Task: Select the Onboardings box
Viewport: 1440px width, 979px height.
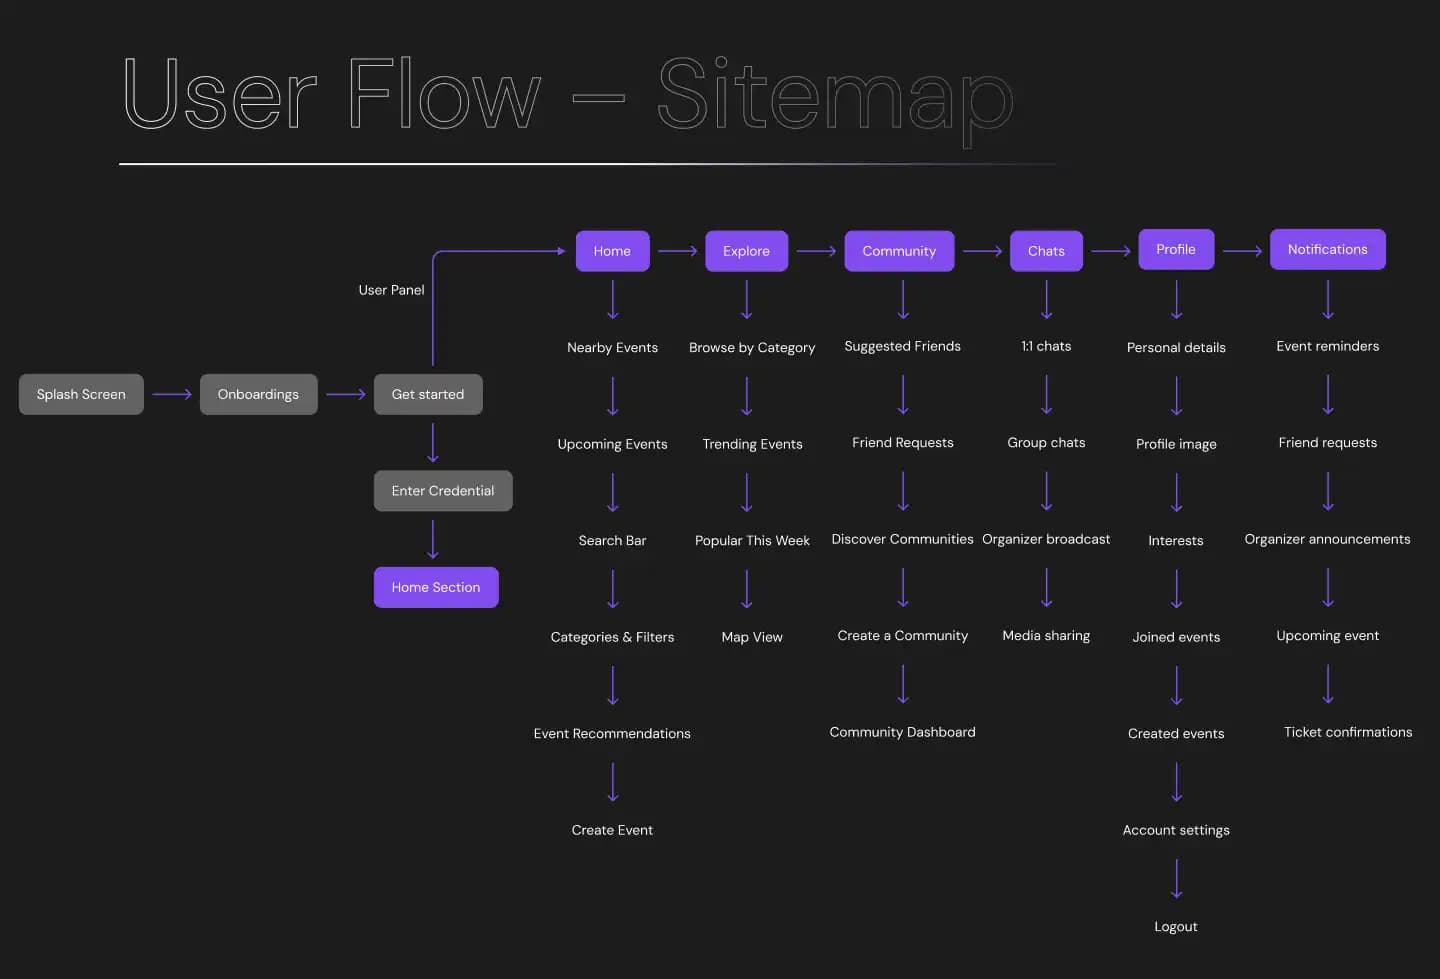Action: point(258,394)
